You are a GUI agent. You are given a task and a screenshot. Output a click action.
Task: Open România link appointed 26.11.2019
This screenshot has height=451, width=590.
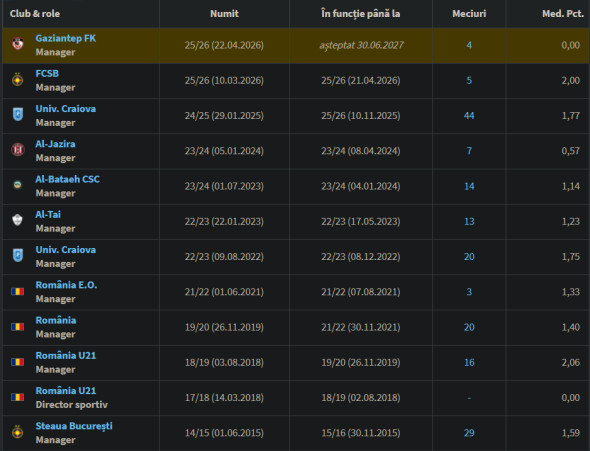tap(56, 320)
